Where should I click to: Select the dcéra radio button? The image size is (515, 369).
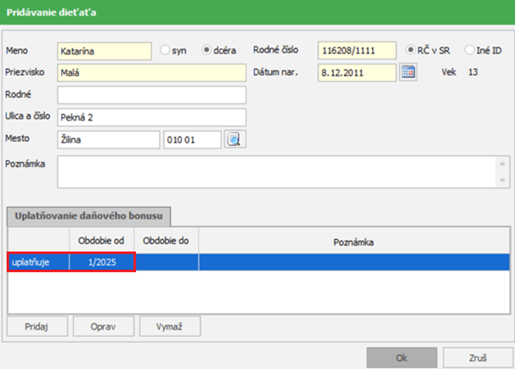click(x=207, y=50)
